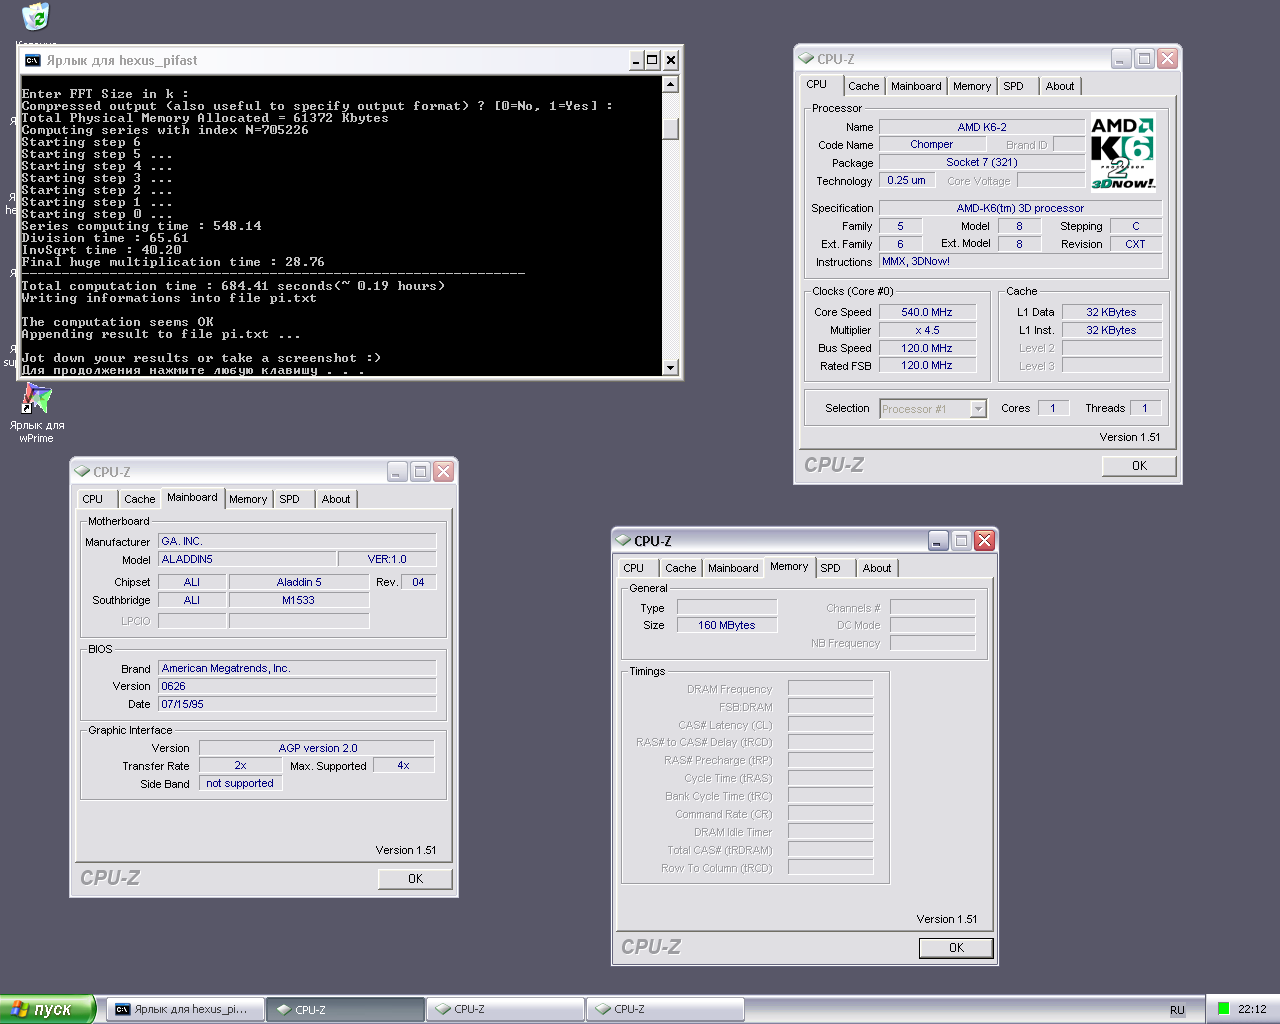Viewport: 1280px width, 1024px height.
Task: Click OK in the Mainboard window
Action: click(x=415, y=878)
